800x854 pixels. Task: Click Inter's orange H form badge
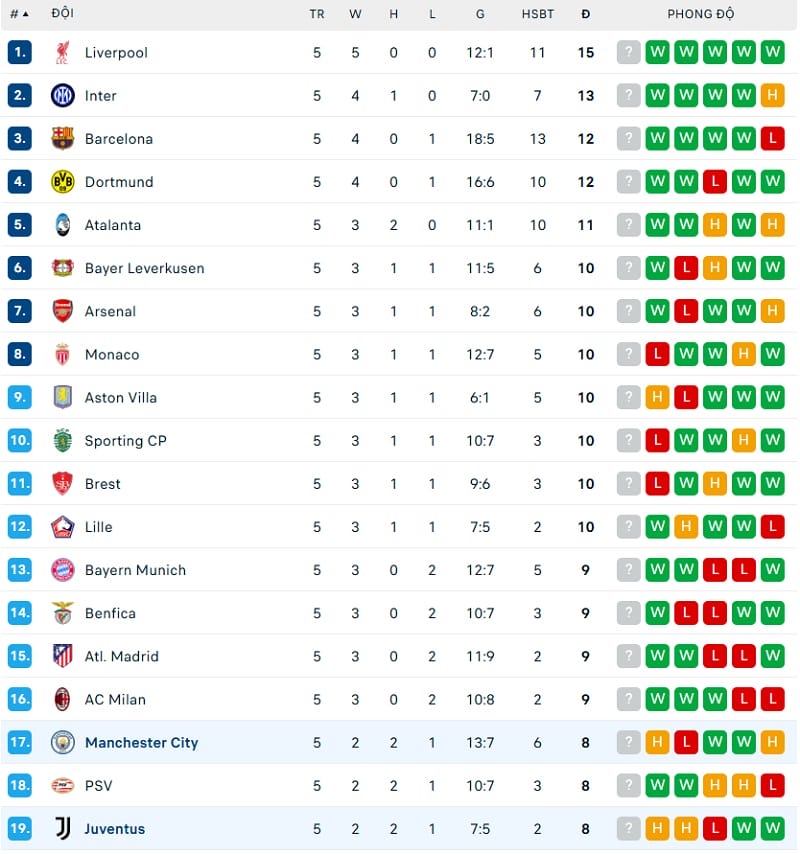pyautogui.click(x=772, y=96)
